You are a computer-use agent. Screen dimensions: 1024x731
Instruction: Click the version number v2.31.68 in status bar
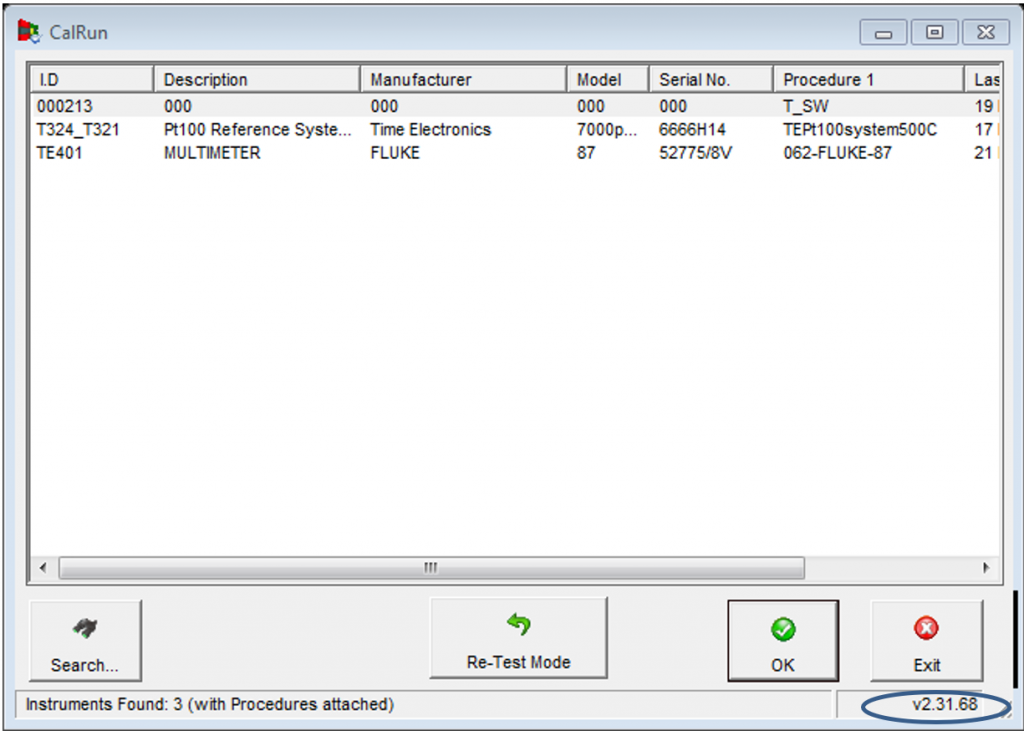pyautogui.click(x=944, y=705)
